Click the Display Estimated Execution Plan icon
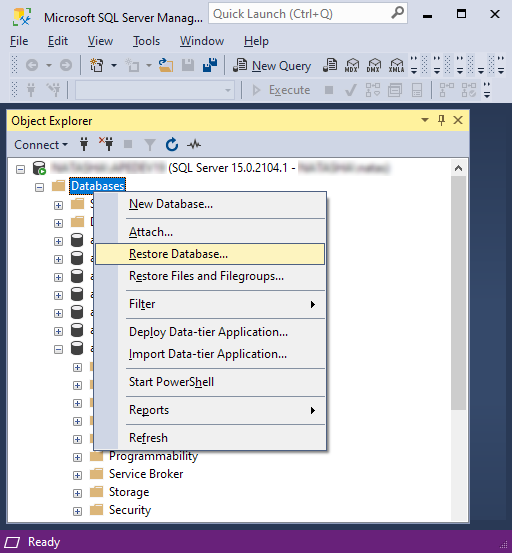This screenshot has width=512, height=553. coord(373,90)
